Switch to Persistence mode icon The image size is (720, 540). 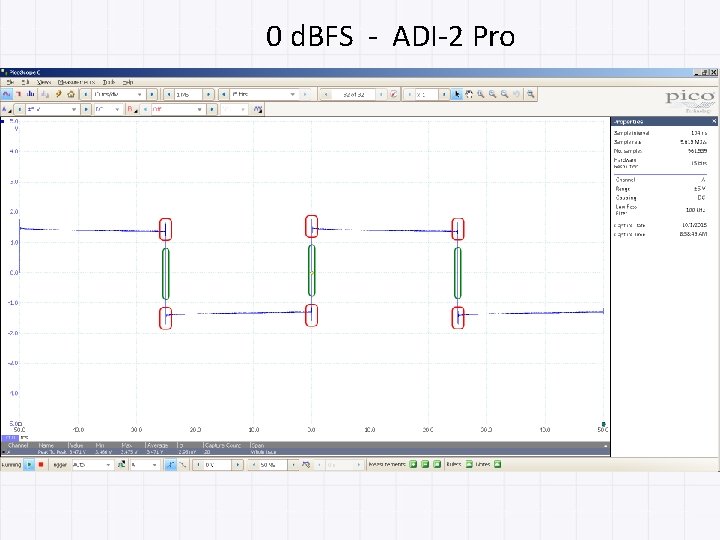point(19,94)
